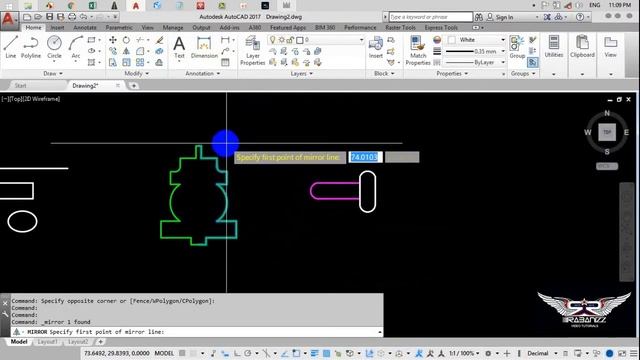
Task: Click the Copy tool icon
Action: click(113, 51)
